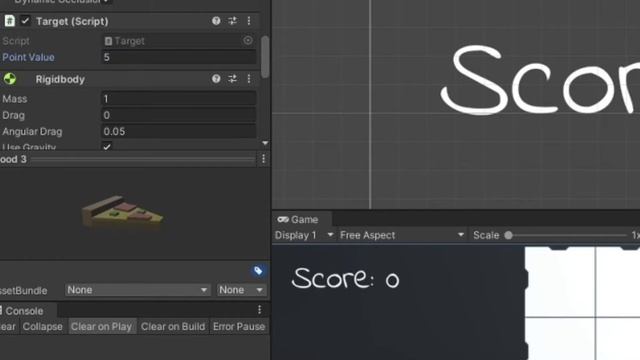This screenshot has height=360, width=640.
Task: Open the Free Aspect dropdown
Action: pyautogui.click(x=402, y=235)
